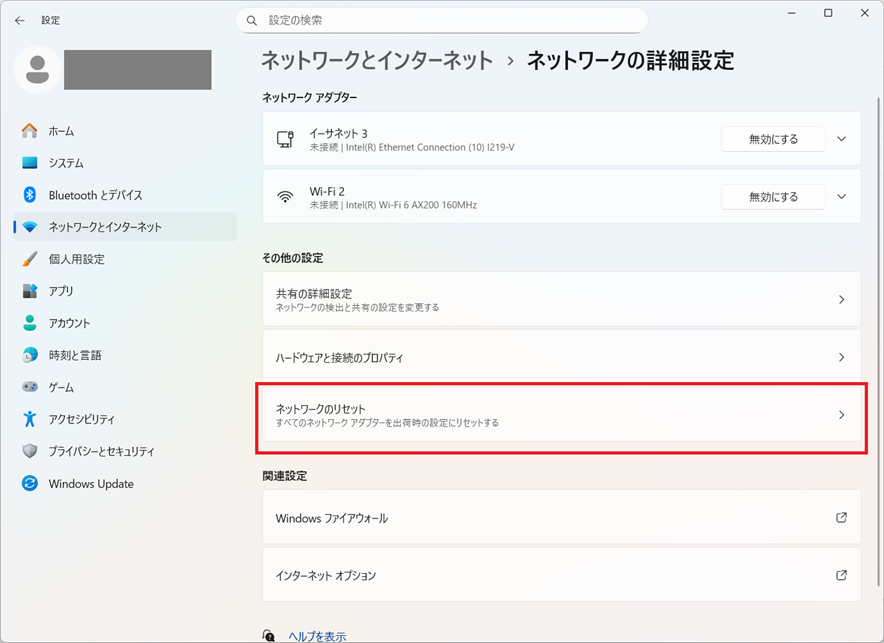Open 共有の詳細設定 page
This screenshot has width=884, height=643.
point(561,300)
